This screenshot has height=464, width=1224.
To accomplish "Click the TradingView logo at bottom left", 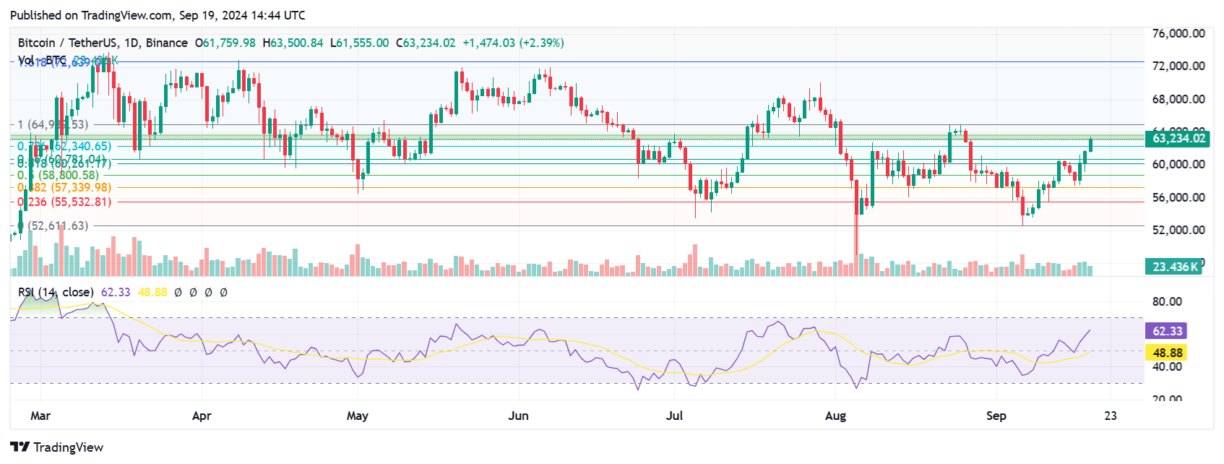I will tap(57, 447).
